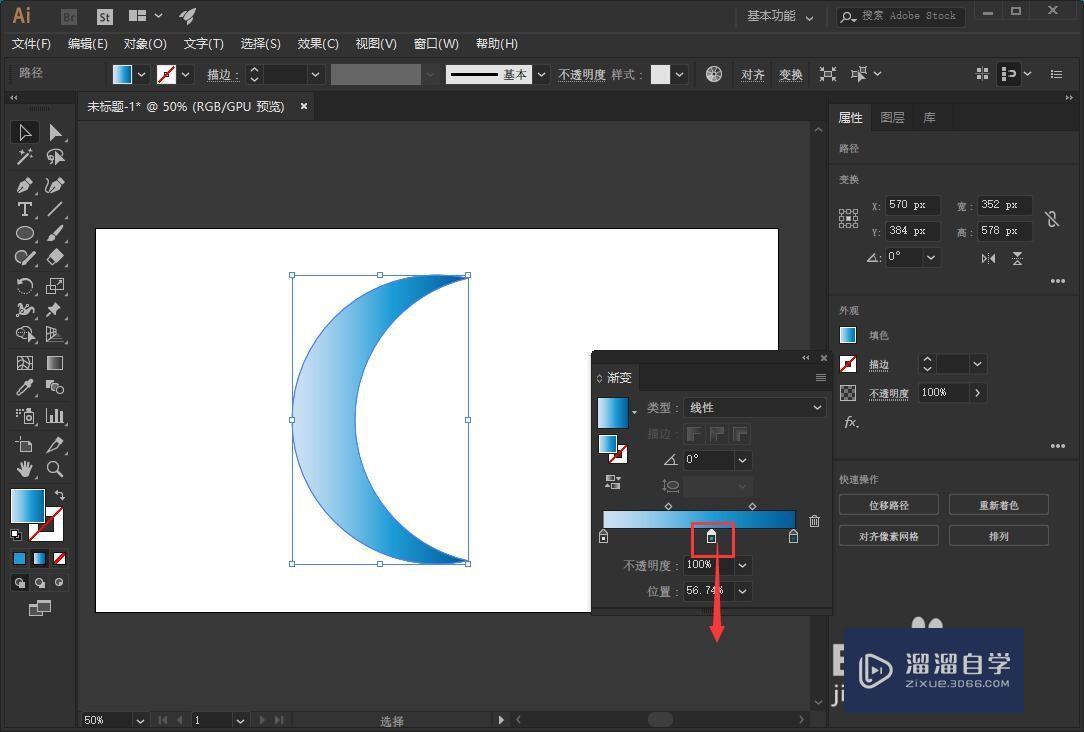Switch to the 图层 tab
The height and width of the screenshot is (732, 1084).
[892, 118]
